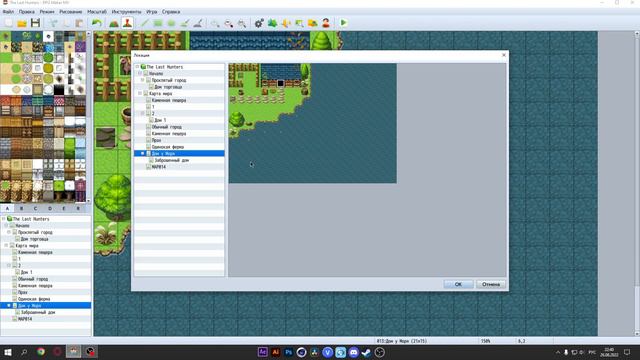The height and width of the screenshot is (360, 640).
Task: Click the map preview in Локация dialog
Action: coord(313,123)
